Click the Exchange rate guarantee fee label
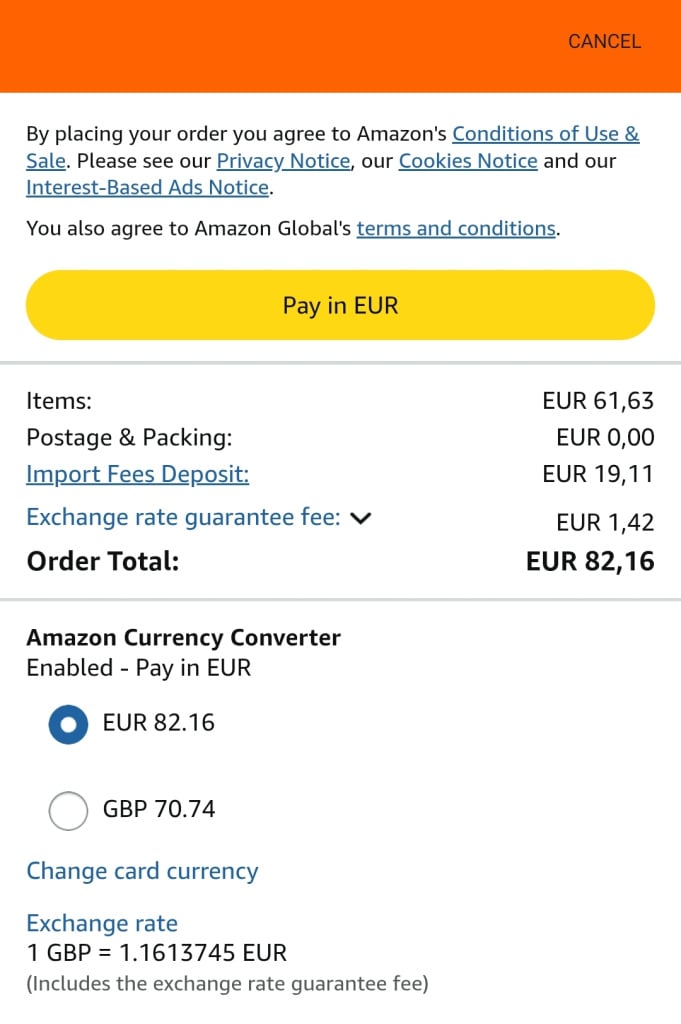This screenshot has height=1024, width=681. 183,518
